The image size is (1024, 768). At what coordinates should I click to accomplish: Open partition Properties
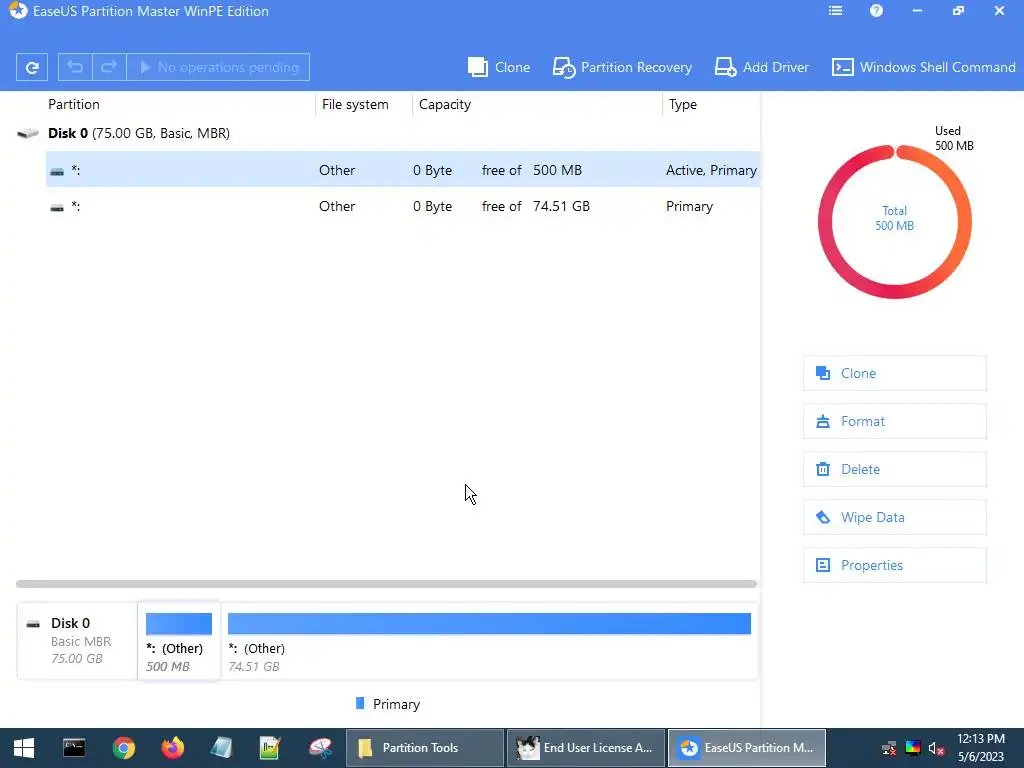894,566
